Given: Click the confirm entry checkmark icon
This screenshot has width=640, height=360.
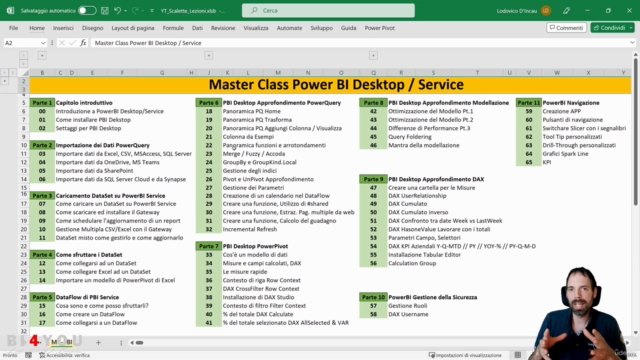Looking at the screenshot, I should (72, 43).
